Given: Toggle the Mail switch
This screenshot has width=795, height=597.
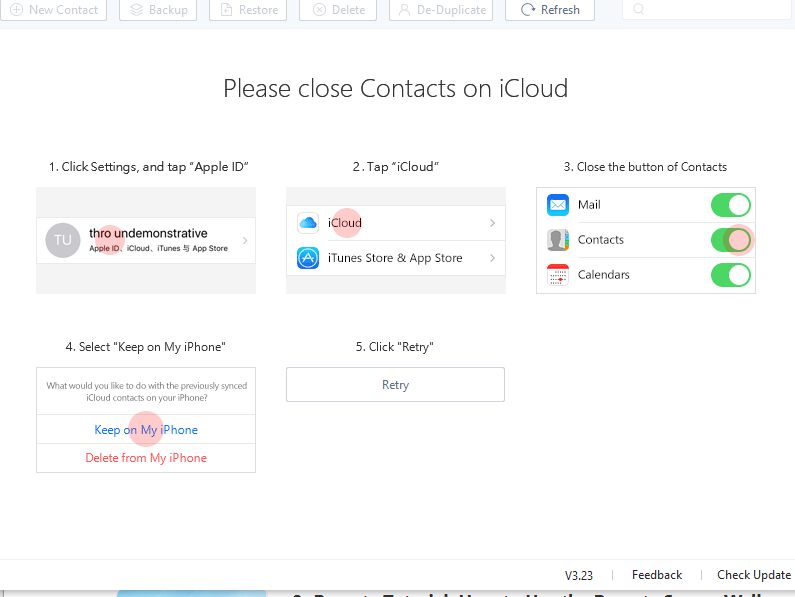Looking at the screenshot, I should click(x=731, y=205).
